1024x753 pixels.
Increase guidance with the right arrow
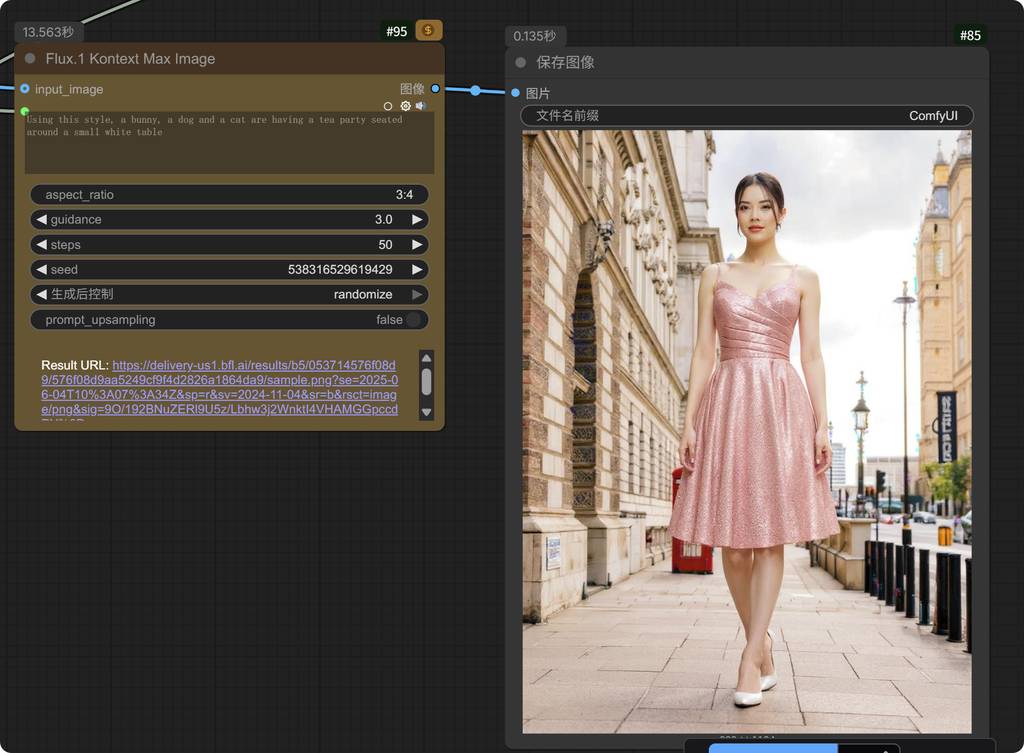(x=417, y=220)
